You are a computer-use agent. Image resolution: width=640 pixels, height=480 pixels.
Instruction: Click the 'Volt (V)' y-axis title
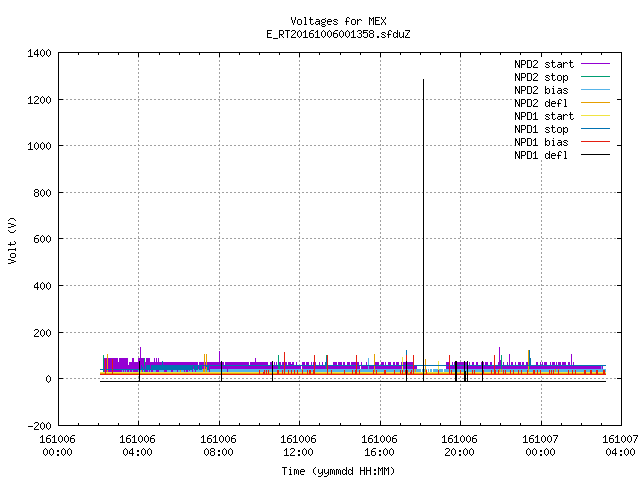(13, 240)
